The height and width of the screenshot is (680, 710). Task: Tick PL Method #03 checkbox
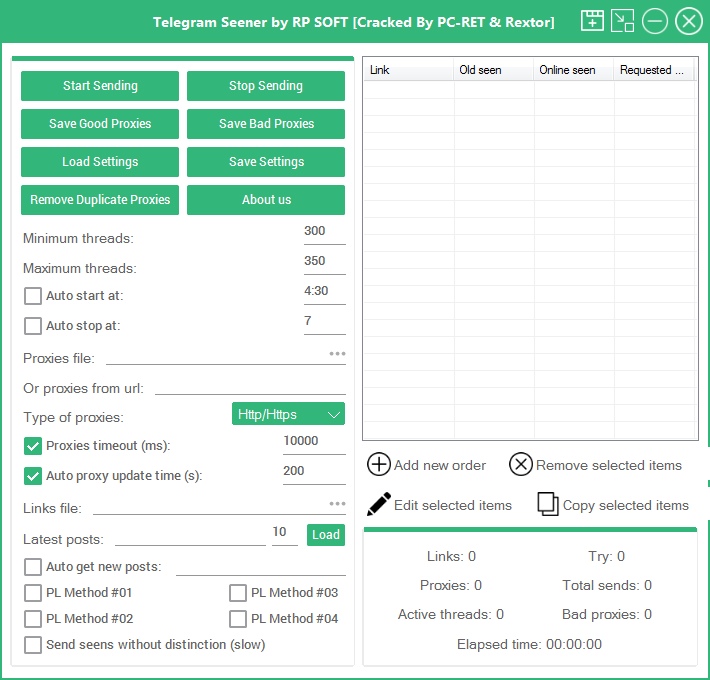point(238,593)
